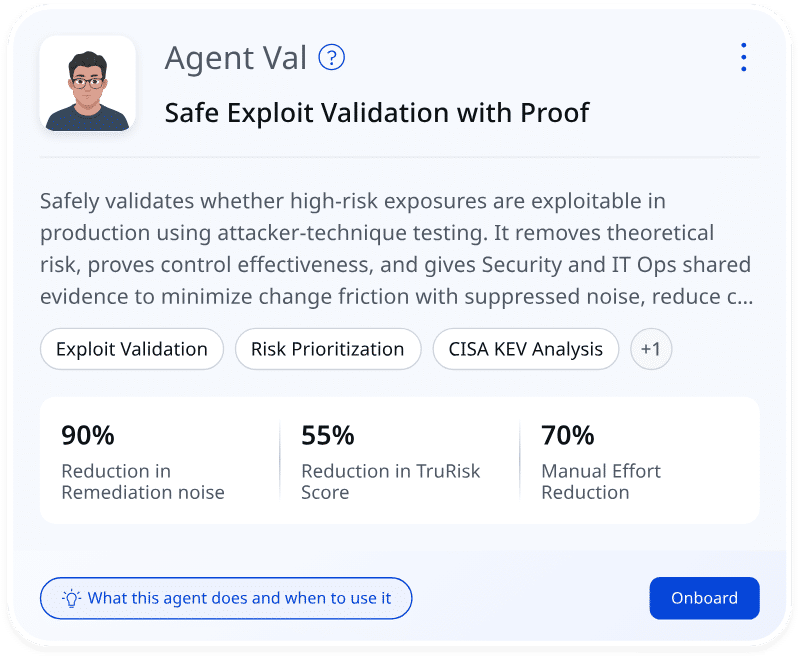Click the lightbulb icon in the info button
Screen dimensions: 800x658
[71, 598]
